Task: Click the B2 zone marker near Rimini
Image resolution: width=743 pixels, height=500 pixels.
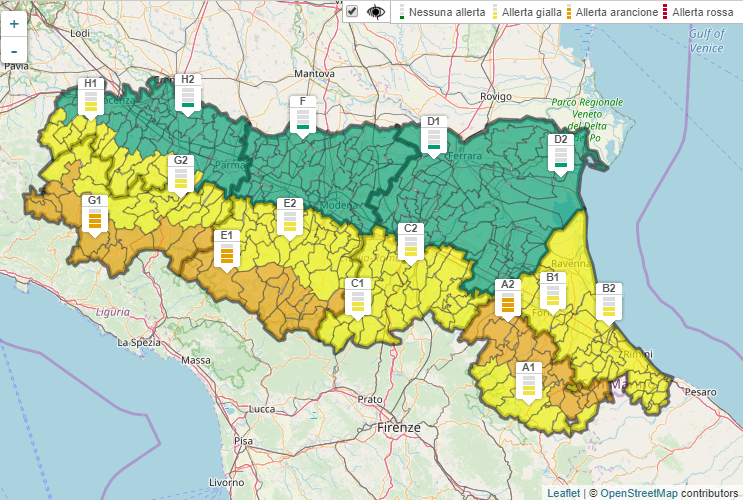Action: click(608, 301)
